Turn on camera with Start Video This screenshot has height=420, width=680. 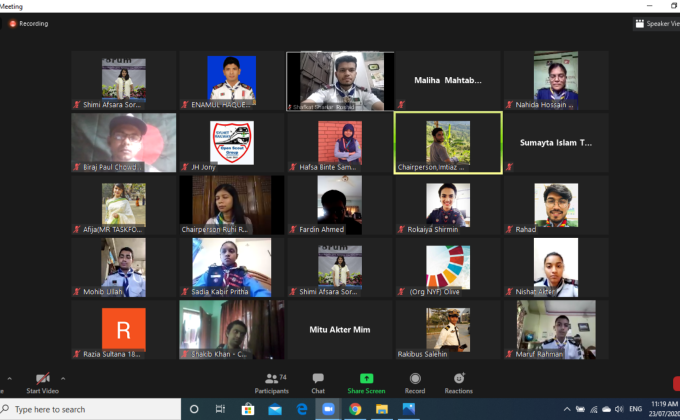point(42,384)
